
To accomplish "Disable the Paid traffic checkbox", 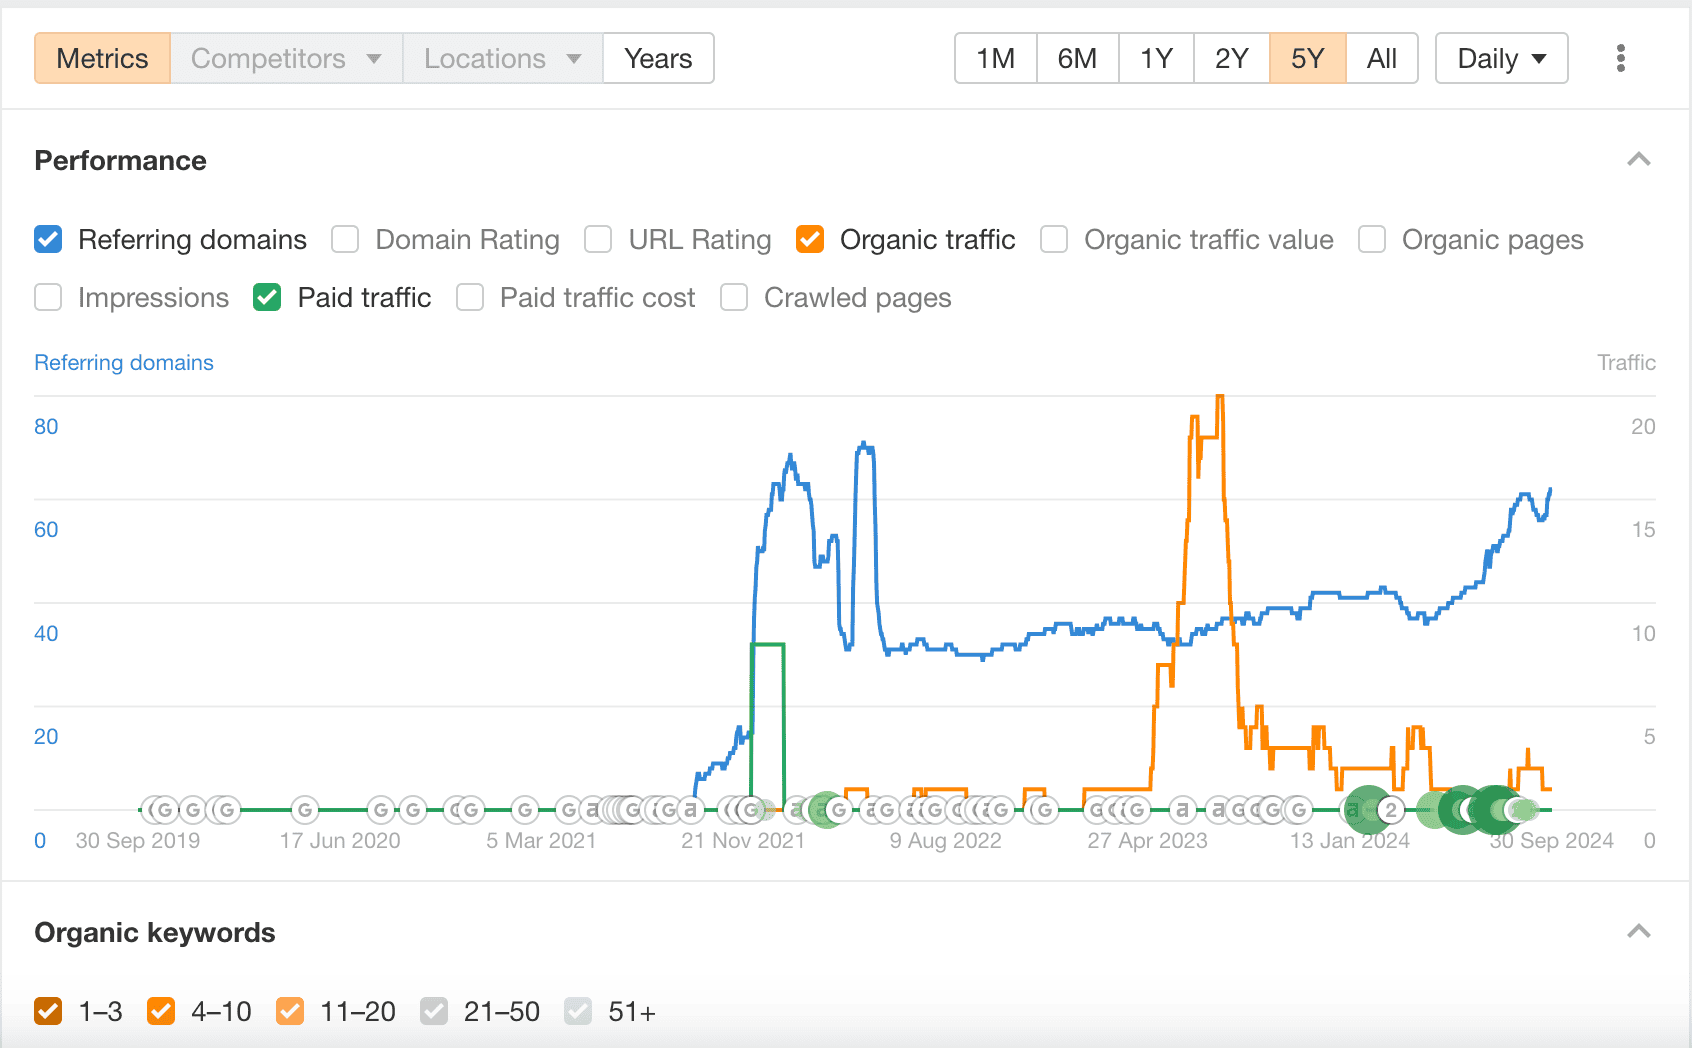I will (x=267, y=298).
